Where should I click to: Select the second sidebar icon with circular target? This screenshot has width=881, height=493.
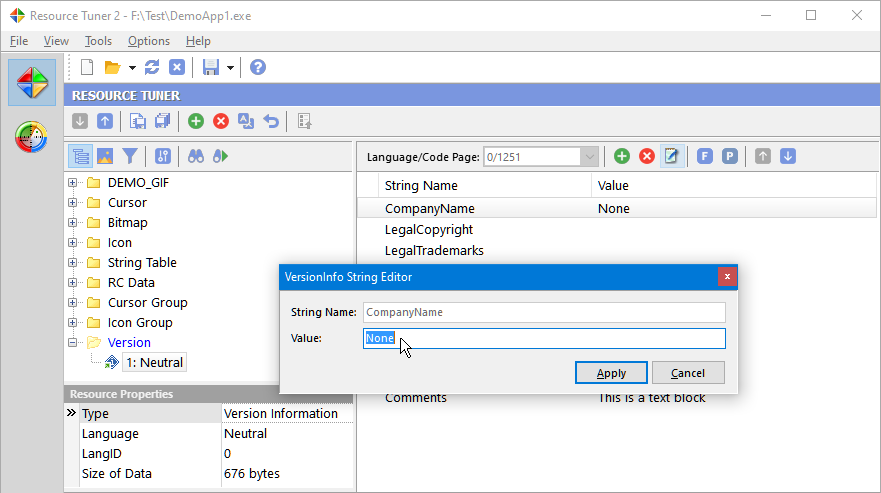coord(31,137)
